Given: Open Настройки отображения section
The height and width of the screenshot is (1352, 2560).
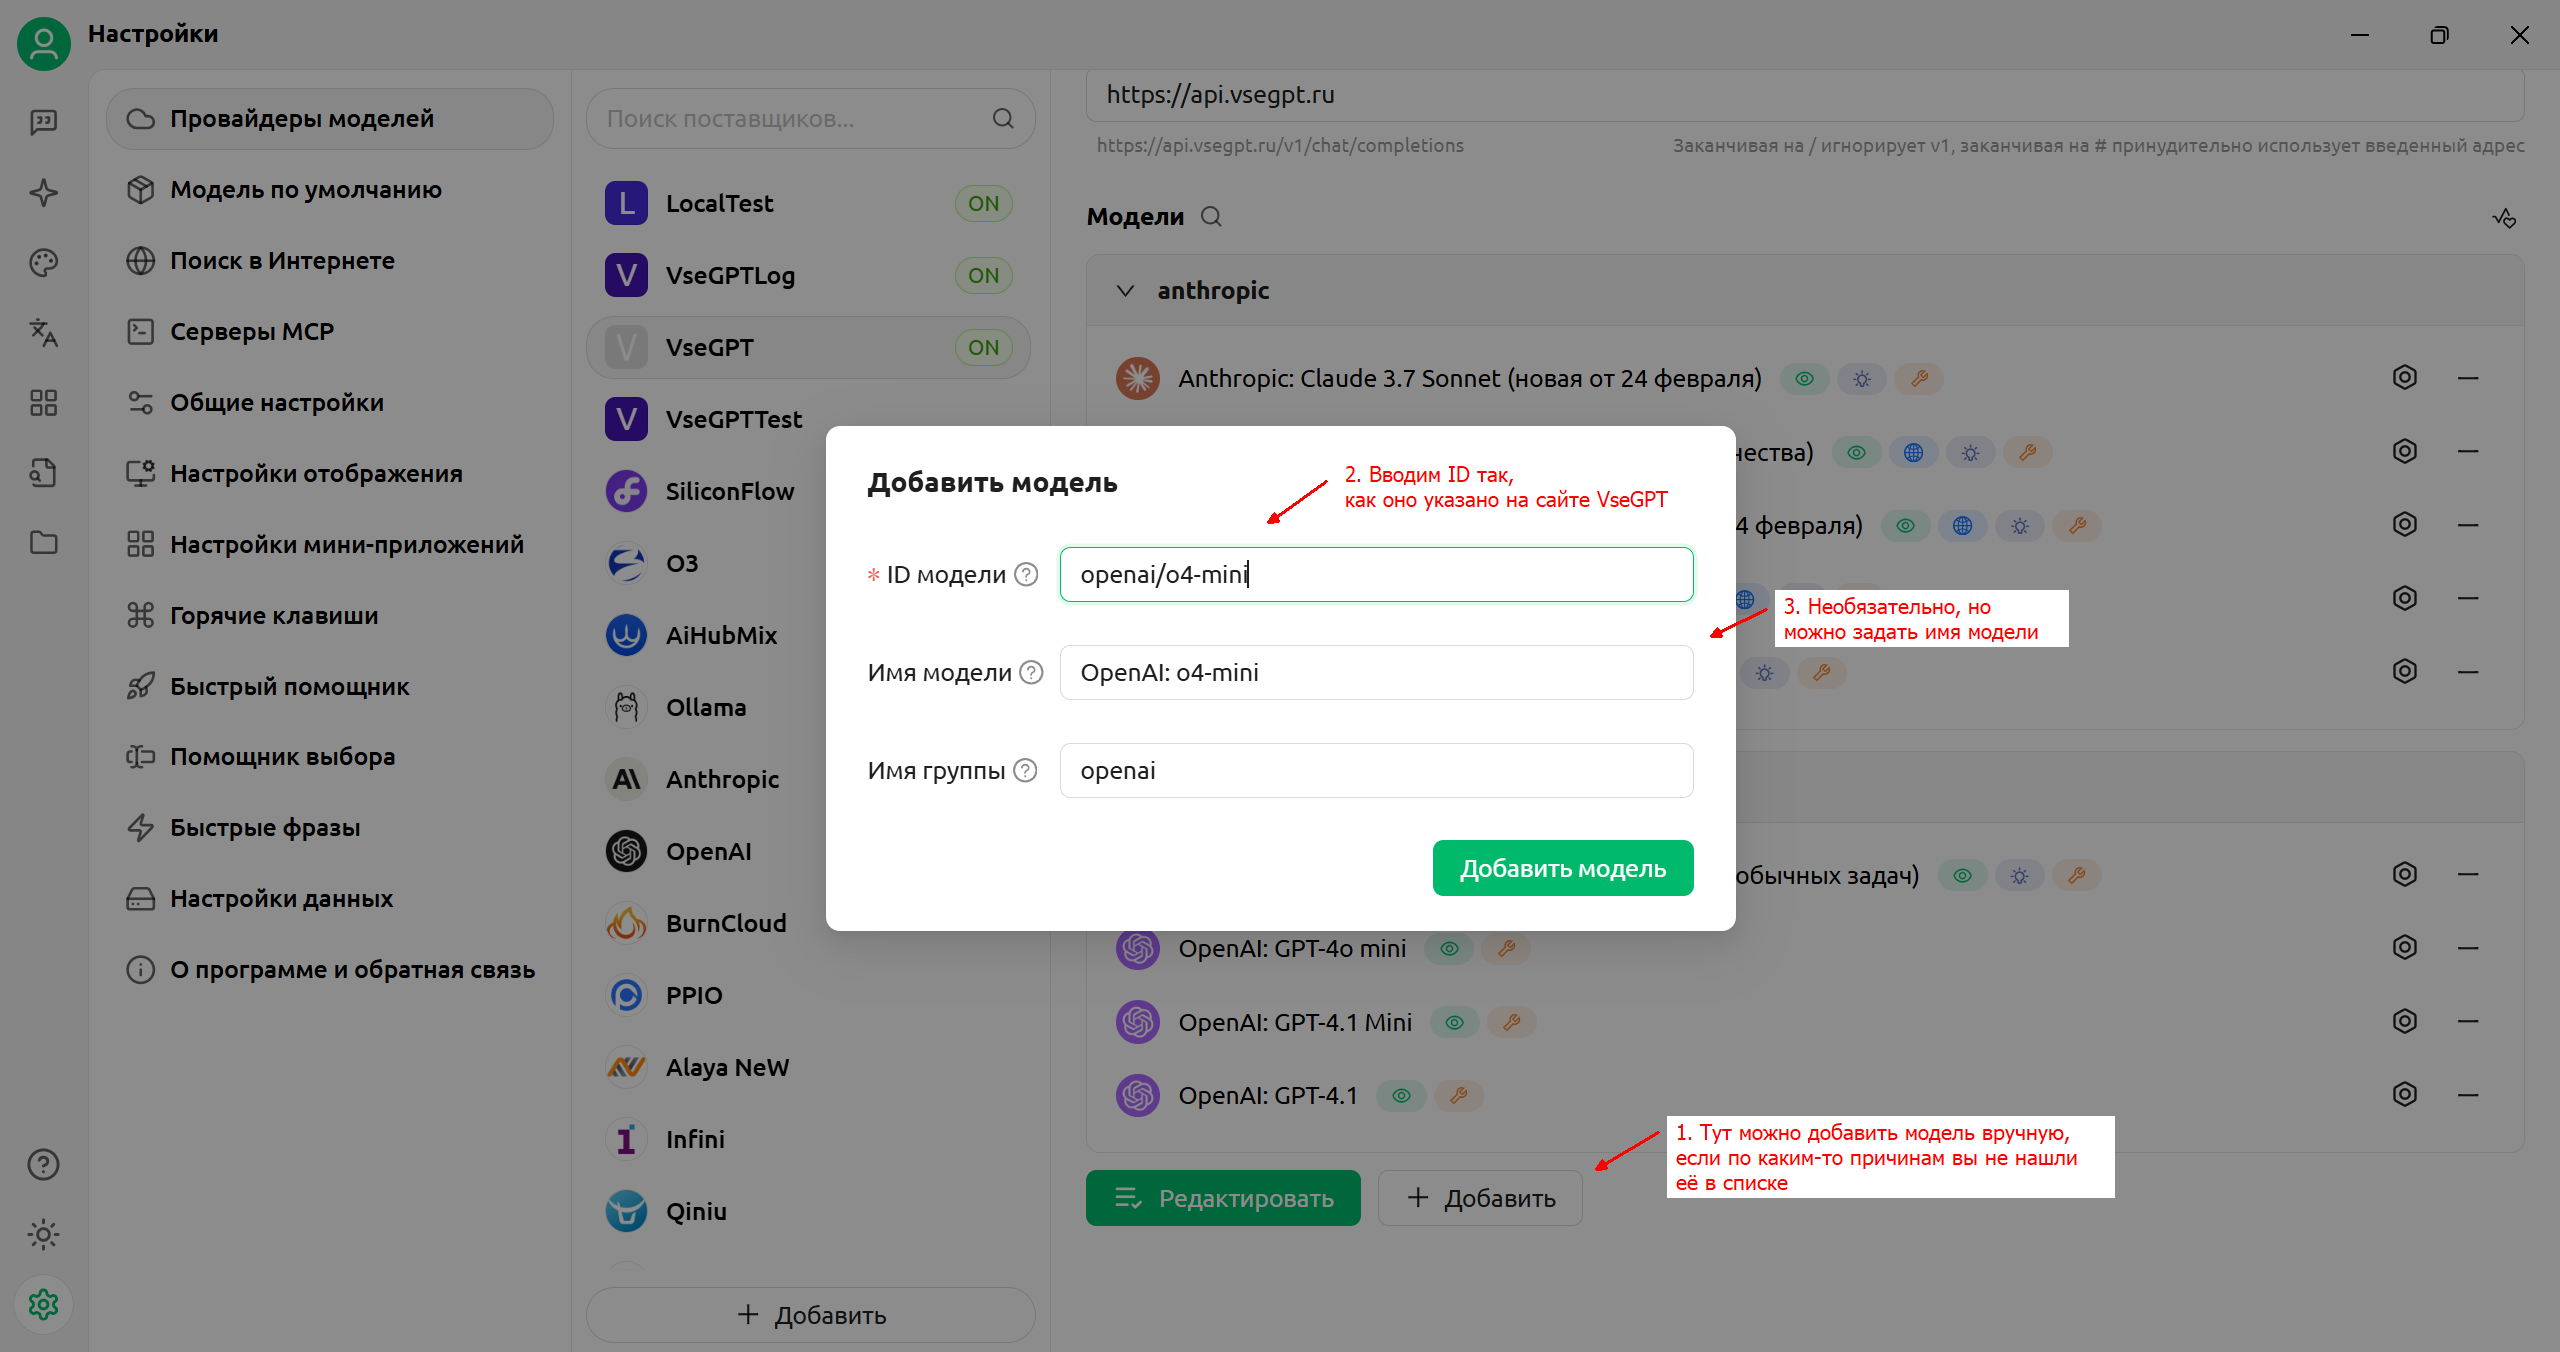Looking at the screenshot, I should 330,473.
